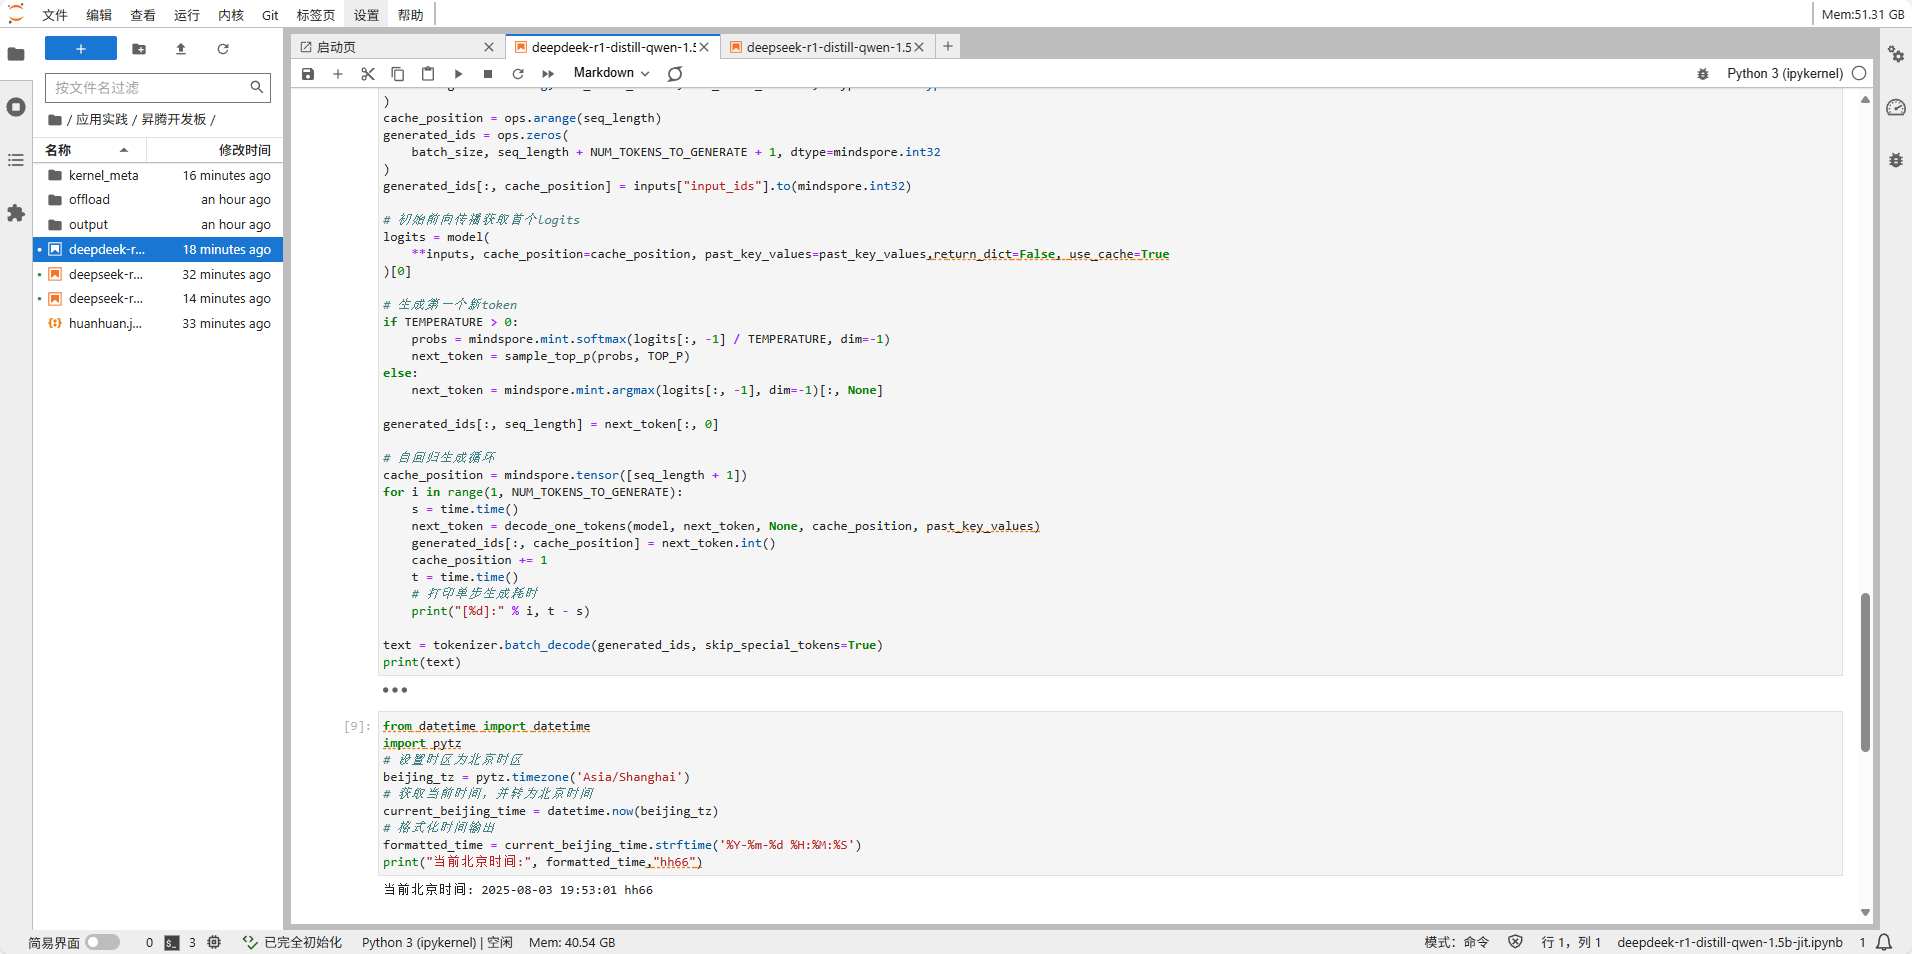Expand the collapsed output ellipsis

pyautogui.click(x=395, y=690)
